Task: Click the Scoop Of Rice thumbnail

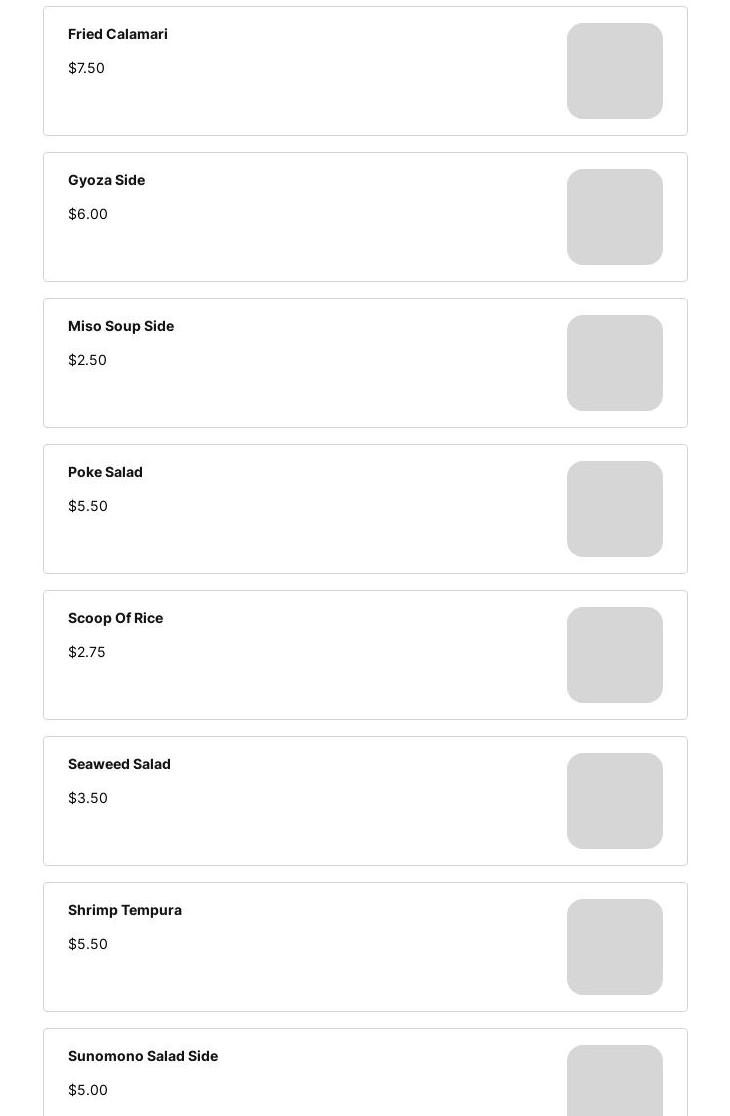Action: (614, 655)
